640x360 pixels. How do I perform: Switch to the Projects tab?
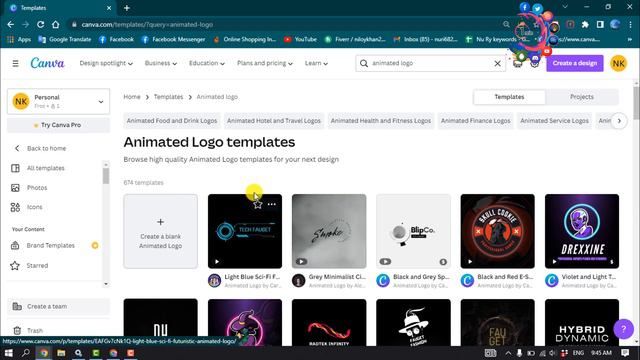coord(582,97)
